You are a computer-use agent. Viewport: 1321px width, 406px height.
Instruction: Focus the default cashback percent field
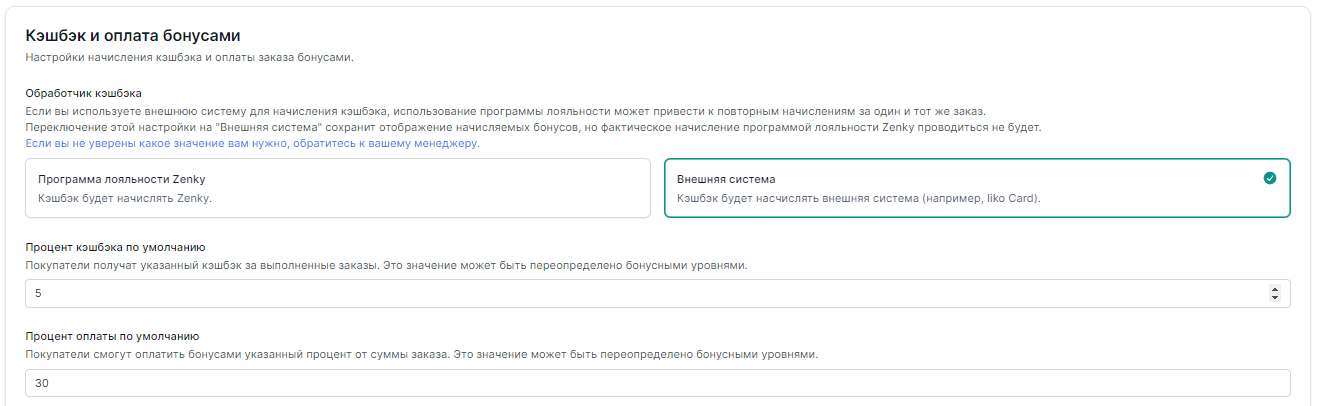(x=640, y=293)
